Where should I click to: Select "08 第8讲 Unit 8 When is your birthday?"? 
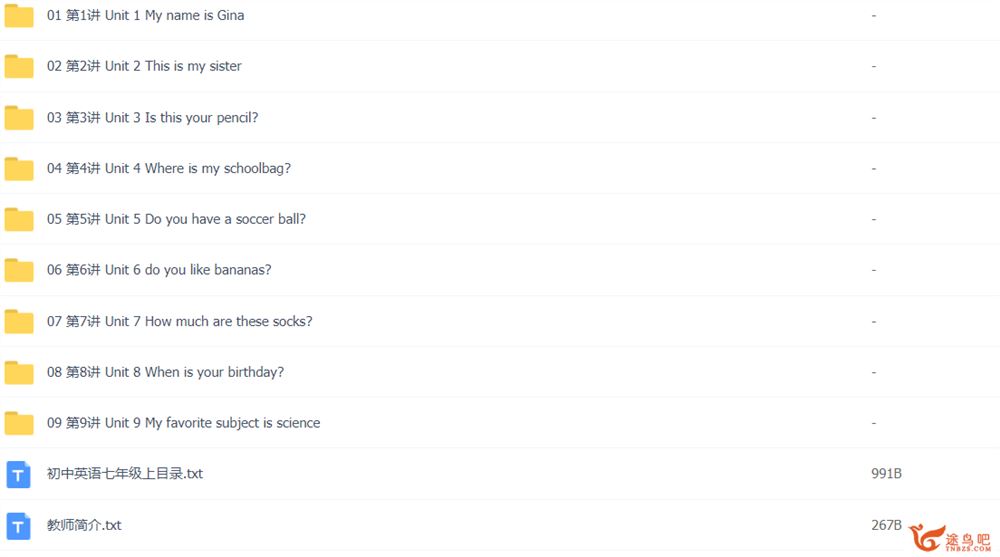(x=166, y=372)
